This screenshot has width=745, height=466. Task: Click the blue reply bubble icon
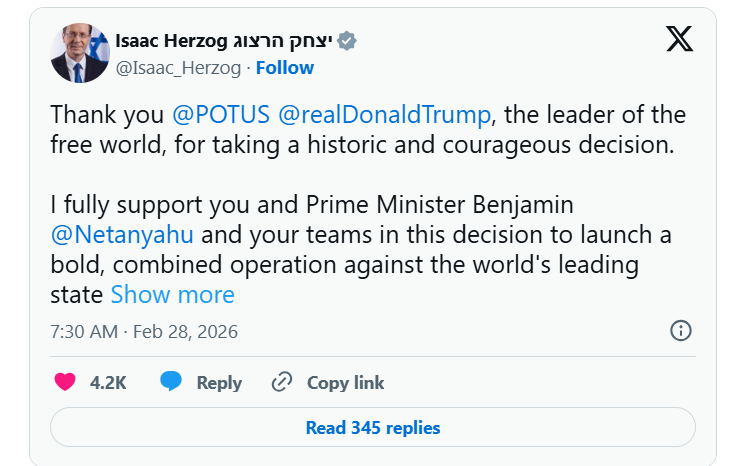pyautogui.click(x=171, y=382)
